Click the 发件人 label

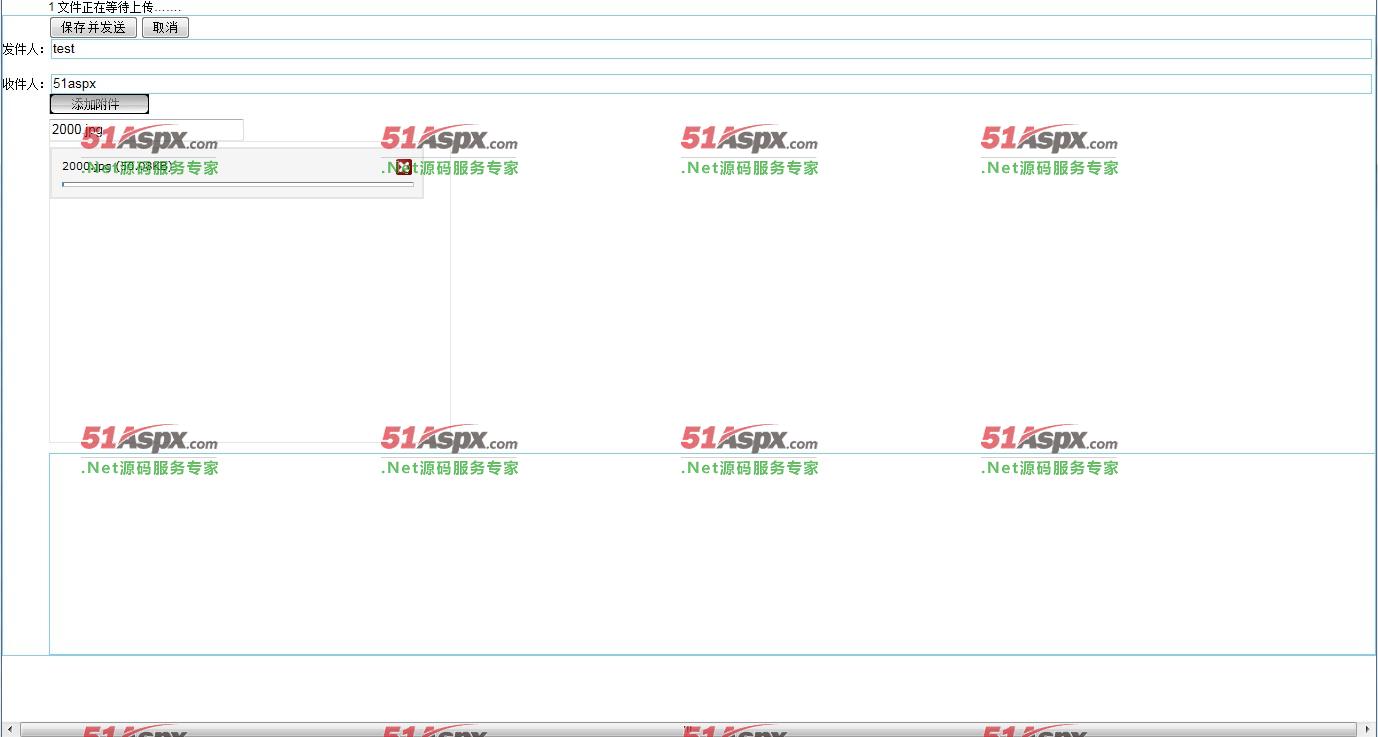pyautogui.click(x=24, y=49)
